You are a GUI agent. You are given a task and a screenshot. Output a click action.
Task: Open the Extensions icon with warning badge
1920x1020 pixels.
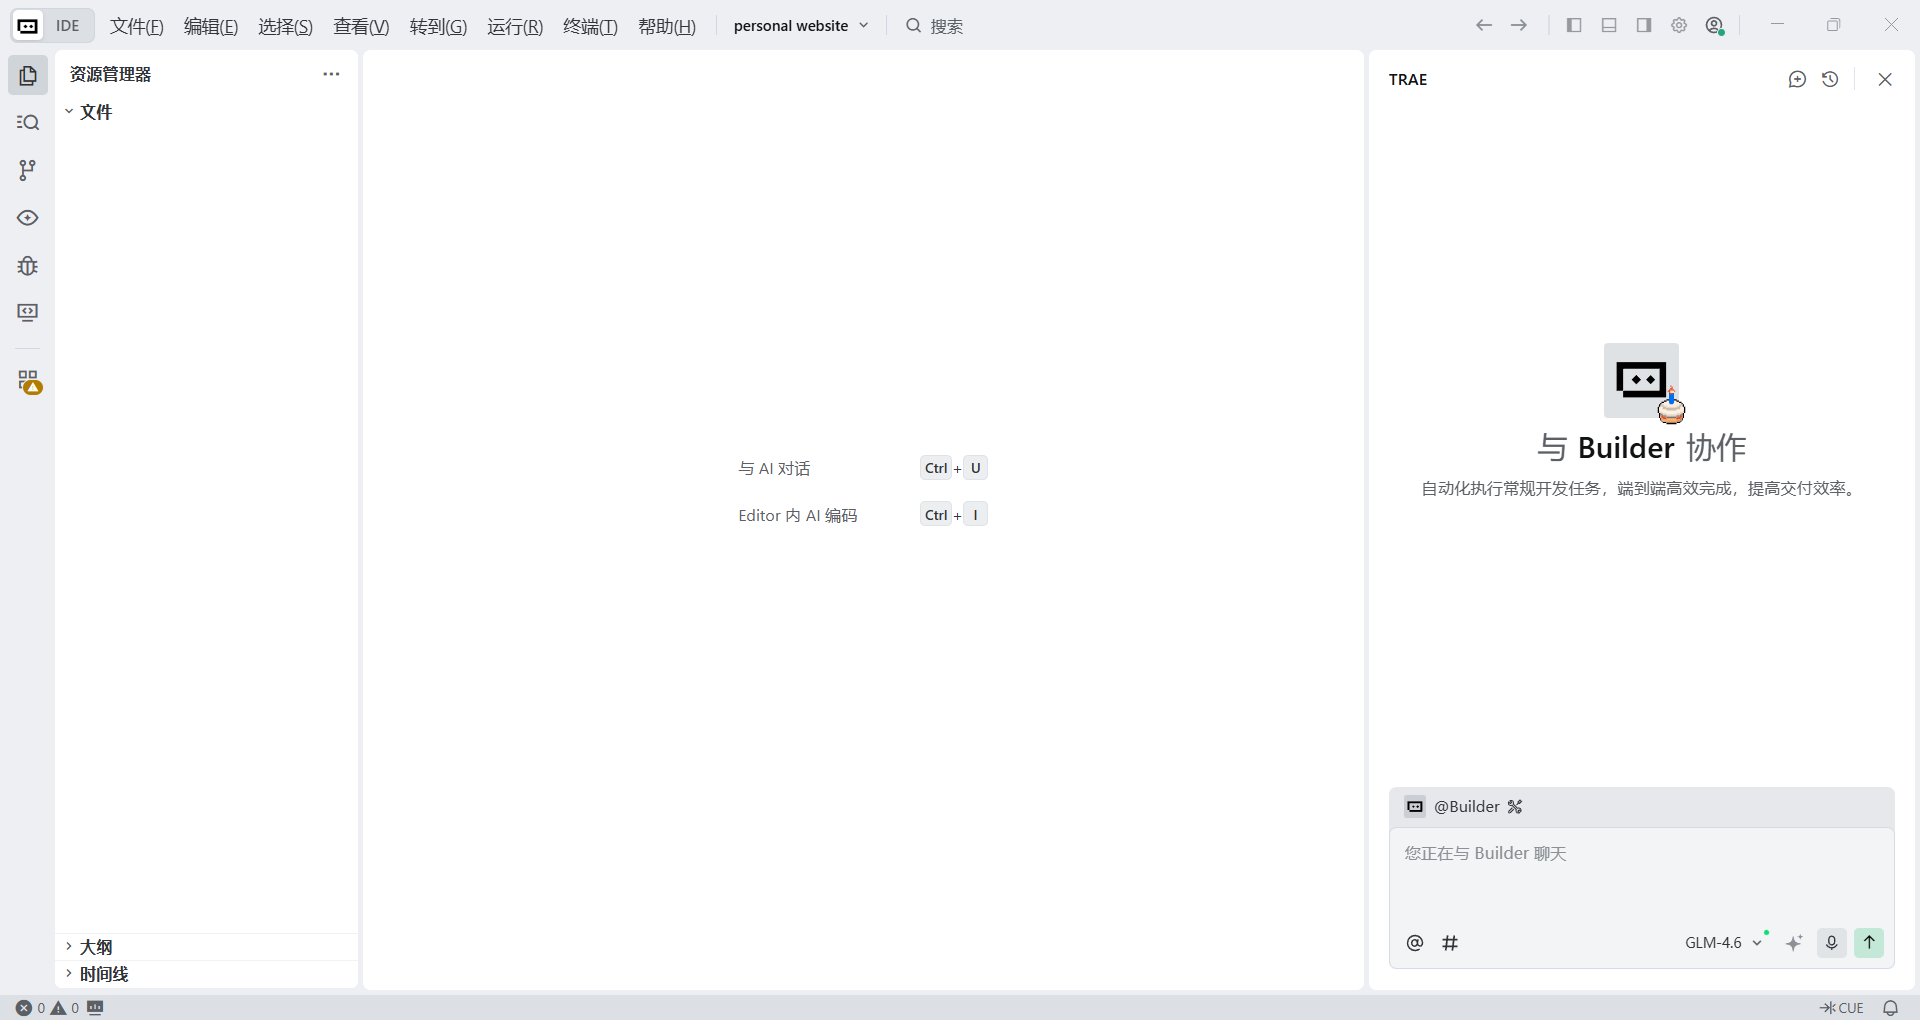click(x=28, y=381)
